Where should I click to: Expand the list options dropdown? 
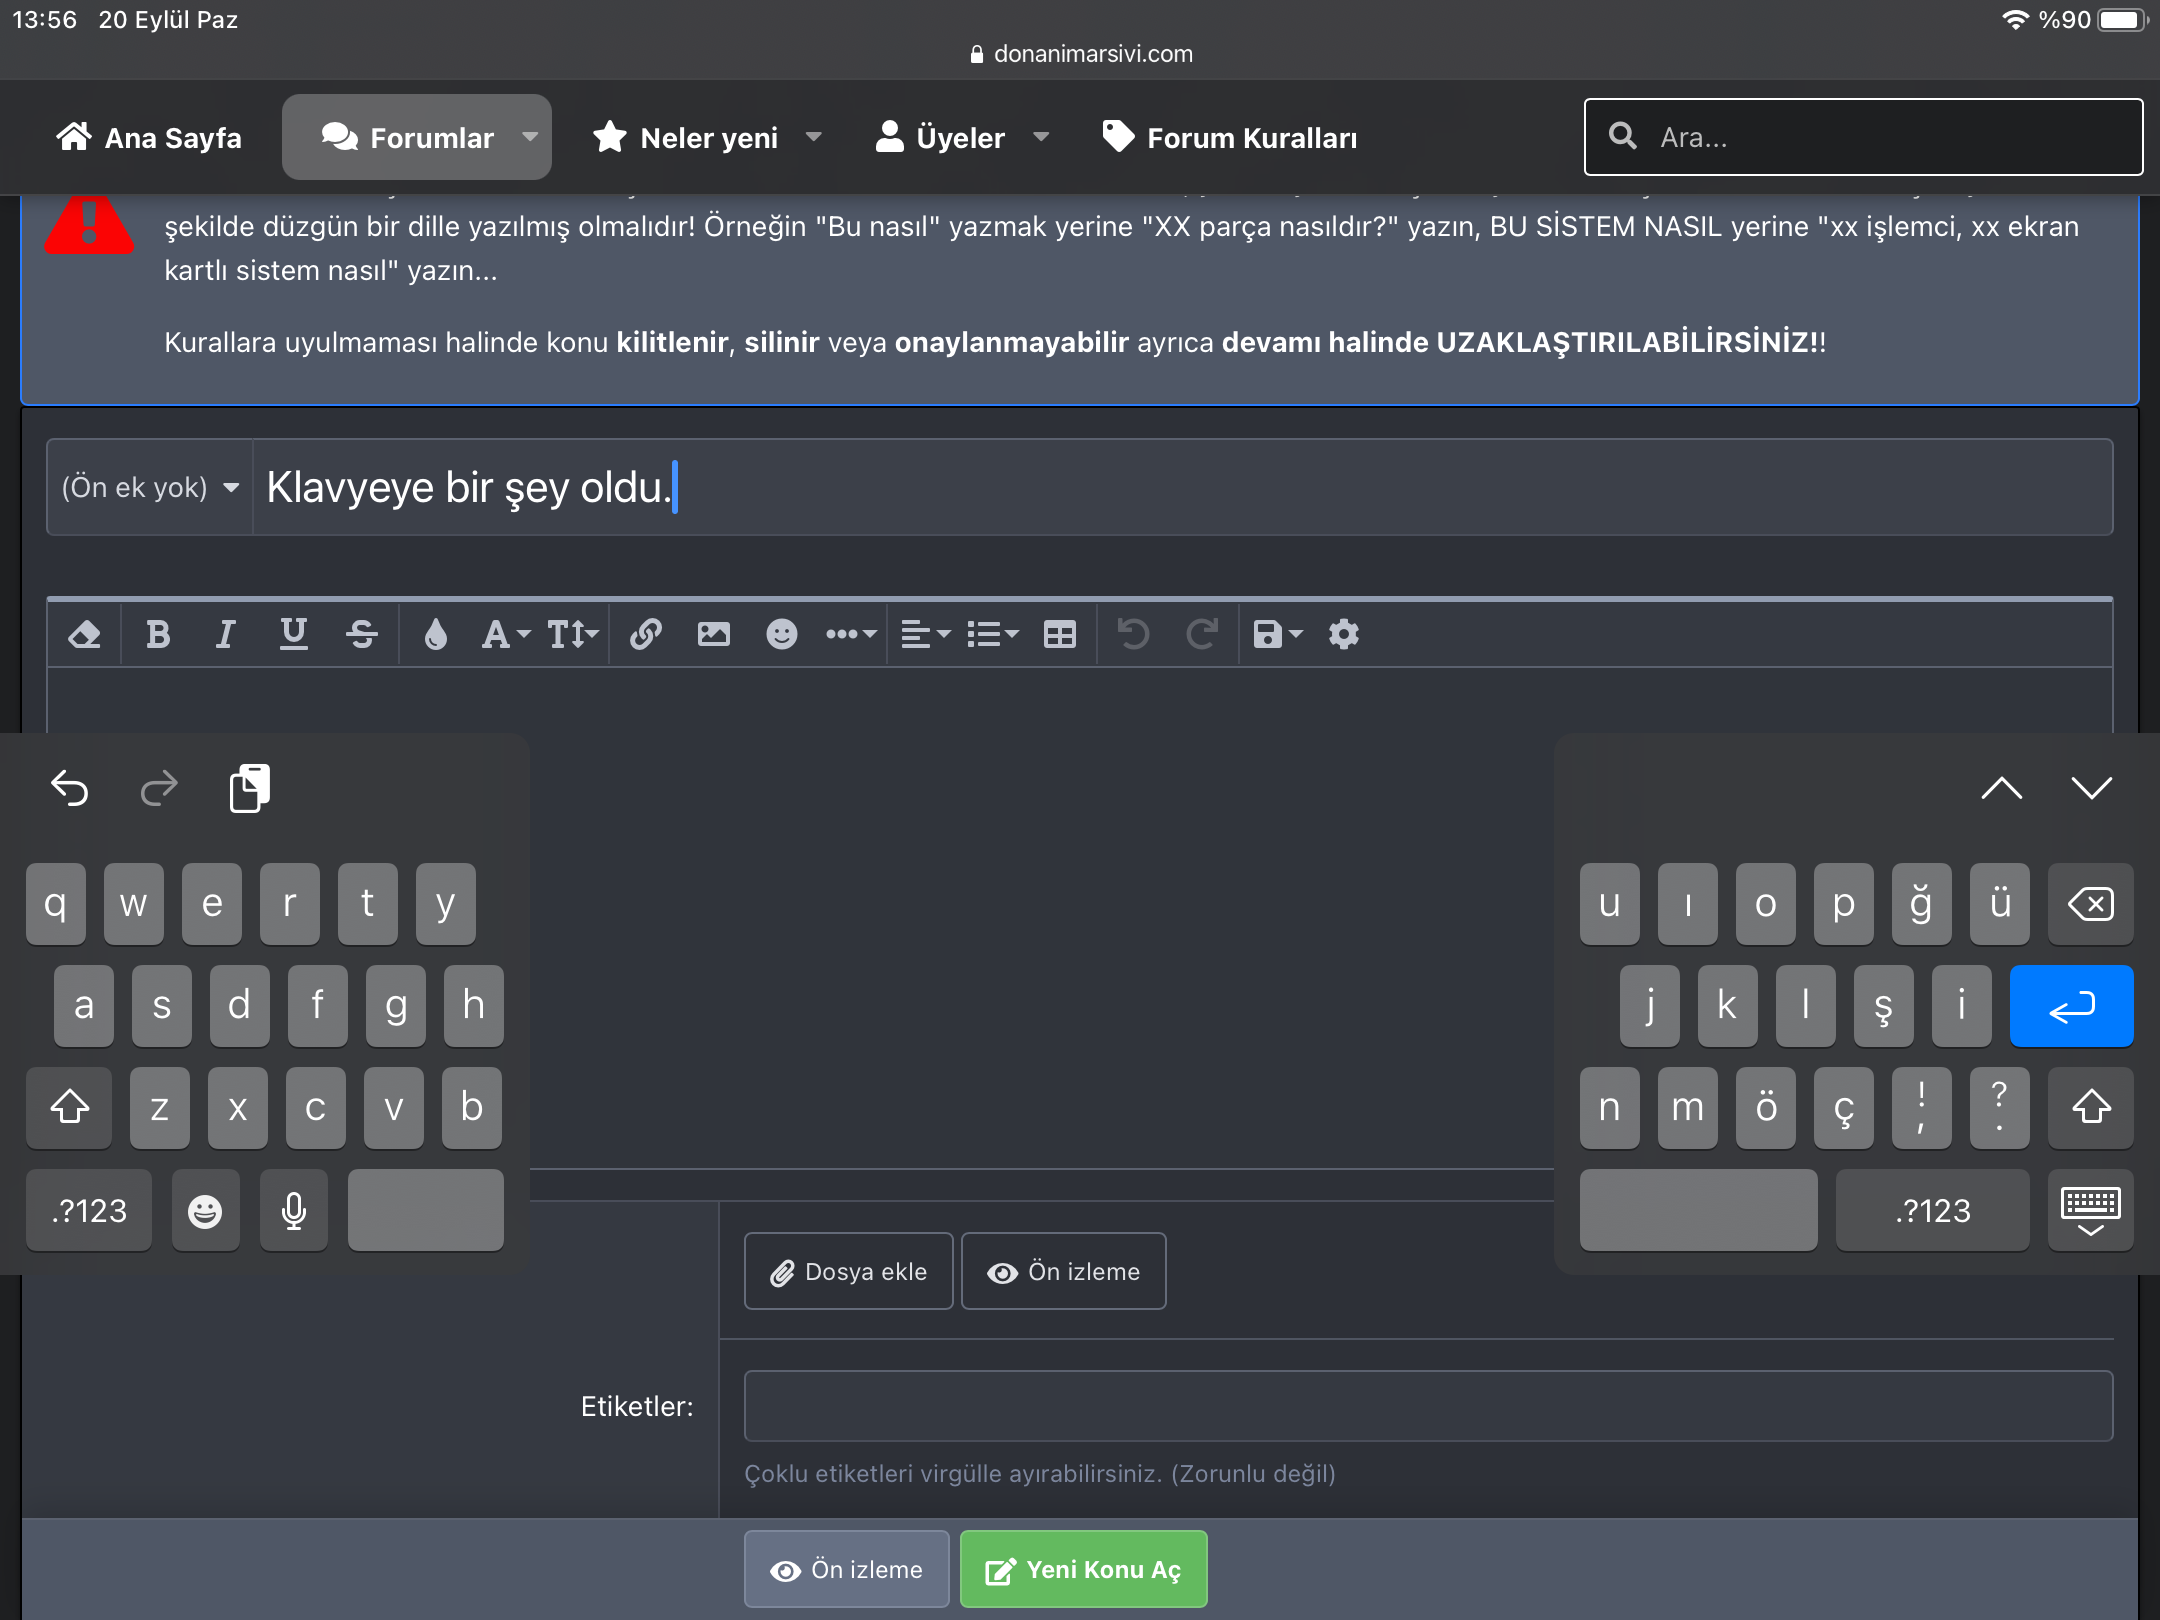pos(992,634)
